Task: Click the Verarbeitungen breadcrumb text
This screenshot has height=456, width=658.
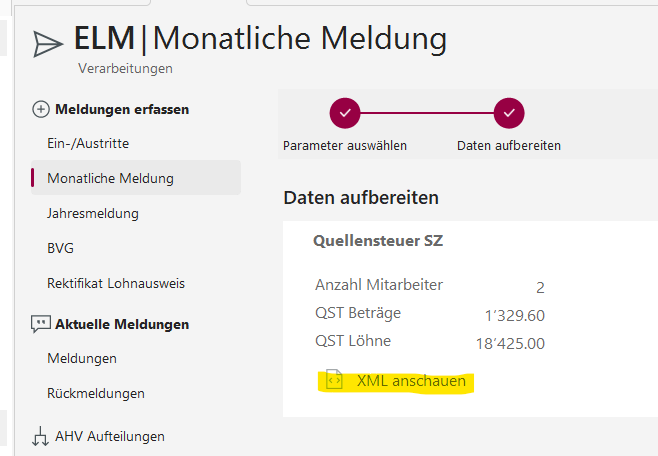Action: coord(125,69)
